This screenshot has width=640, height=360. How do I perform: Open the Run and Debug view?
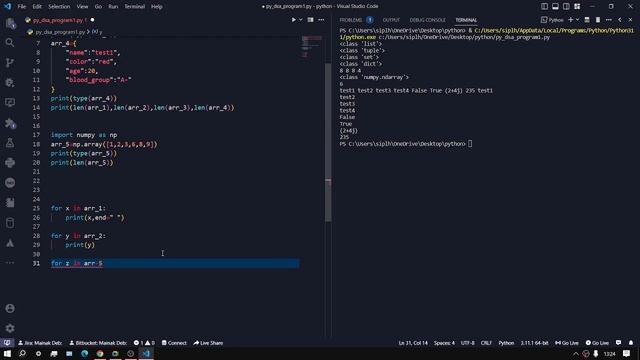(x=10, y=82)
